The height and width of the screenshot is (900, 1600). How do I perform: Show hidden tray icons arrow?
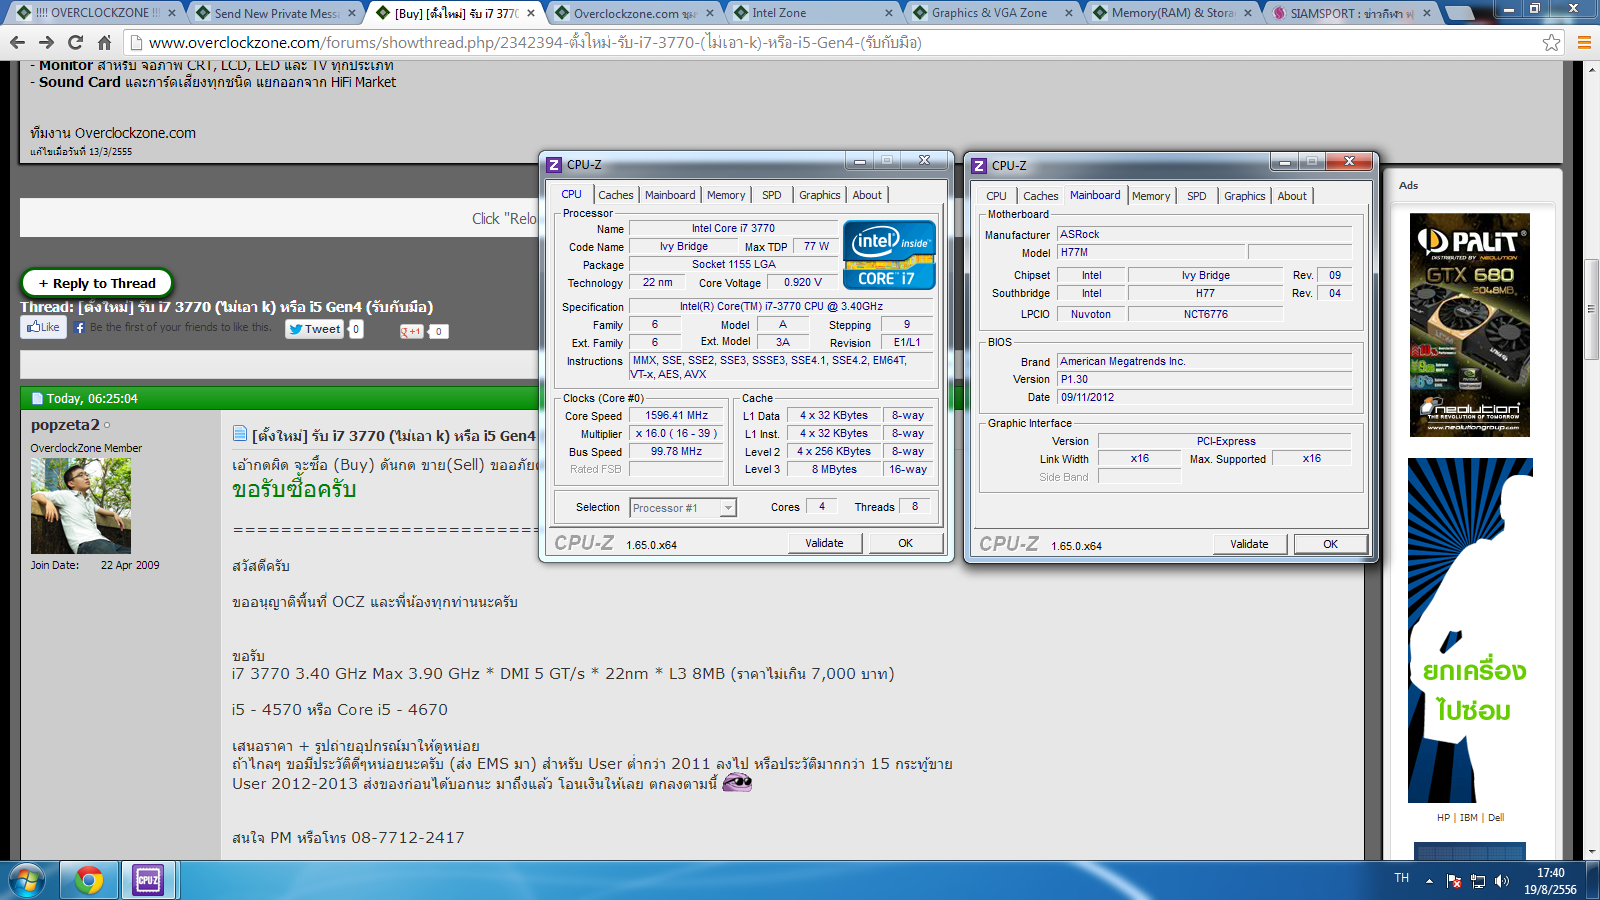pos(1429,881)
